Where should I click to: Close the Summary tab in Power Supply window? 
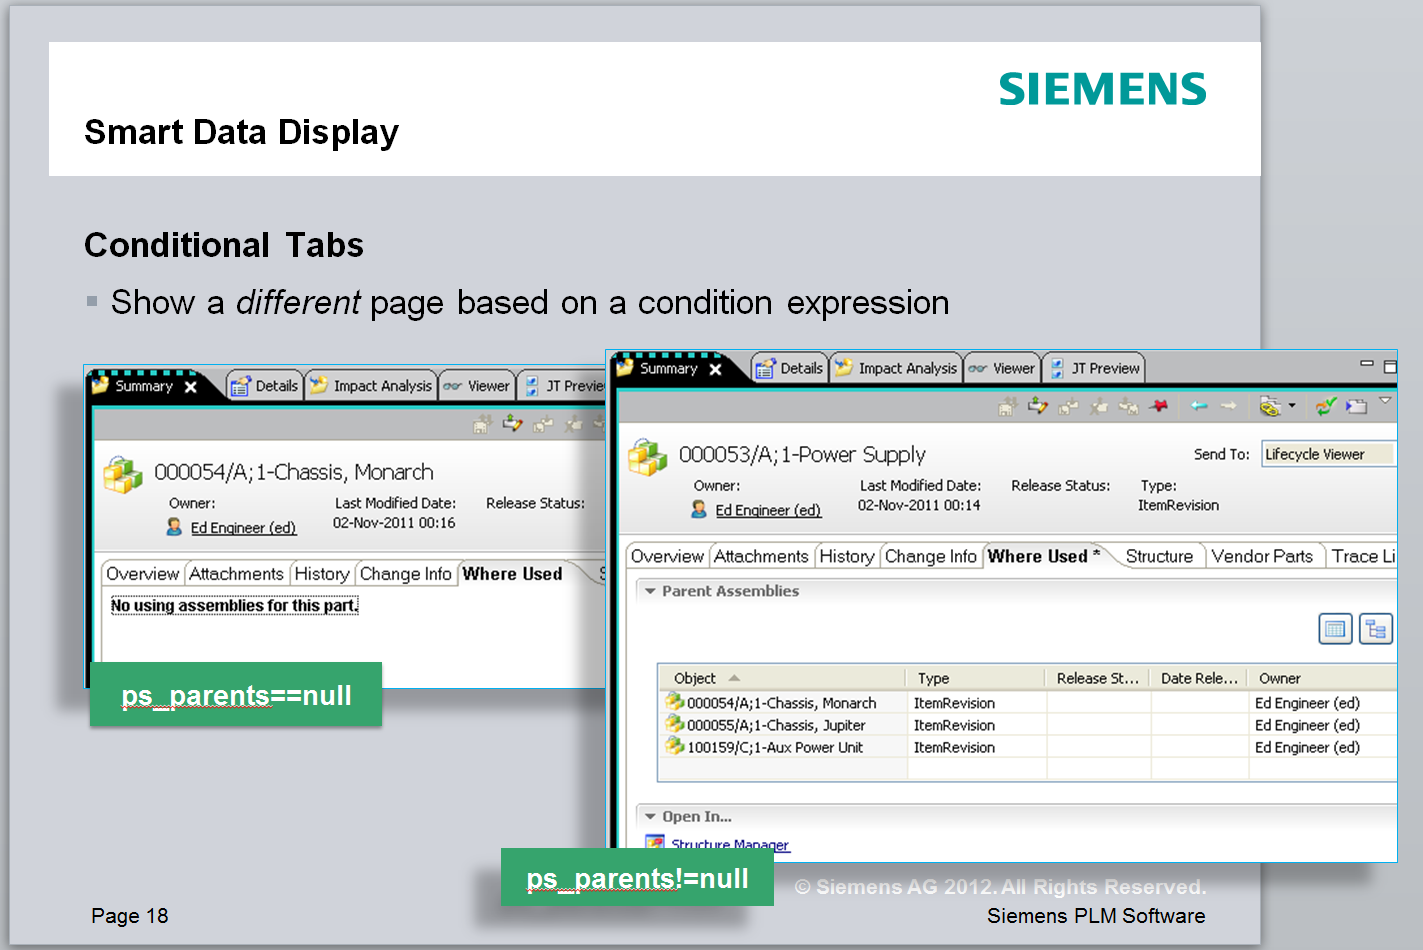click(715, 369)
